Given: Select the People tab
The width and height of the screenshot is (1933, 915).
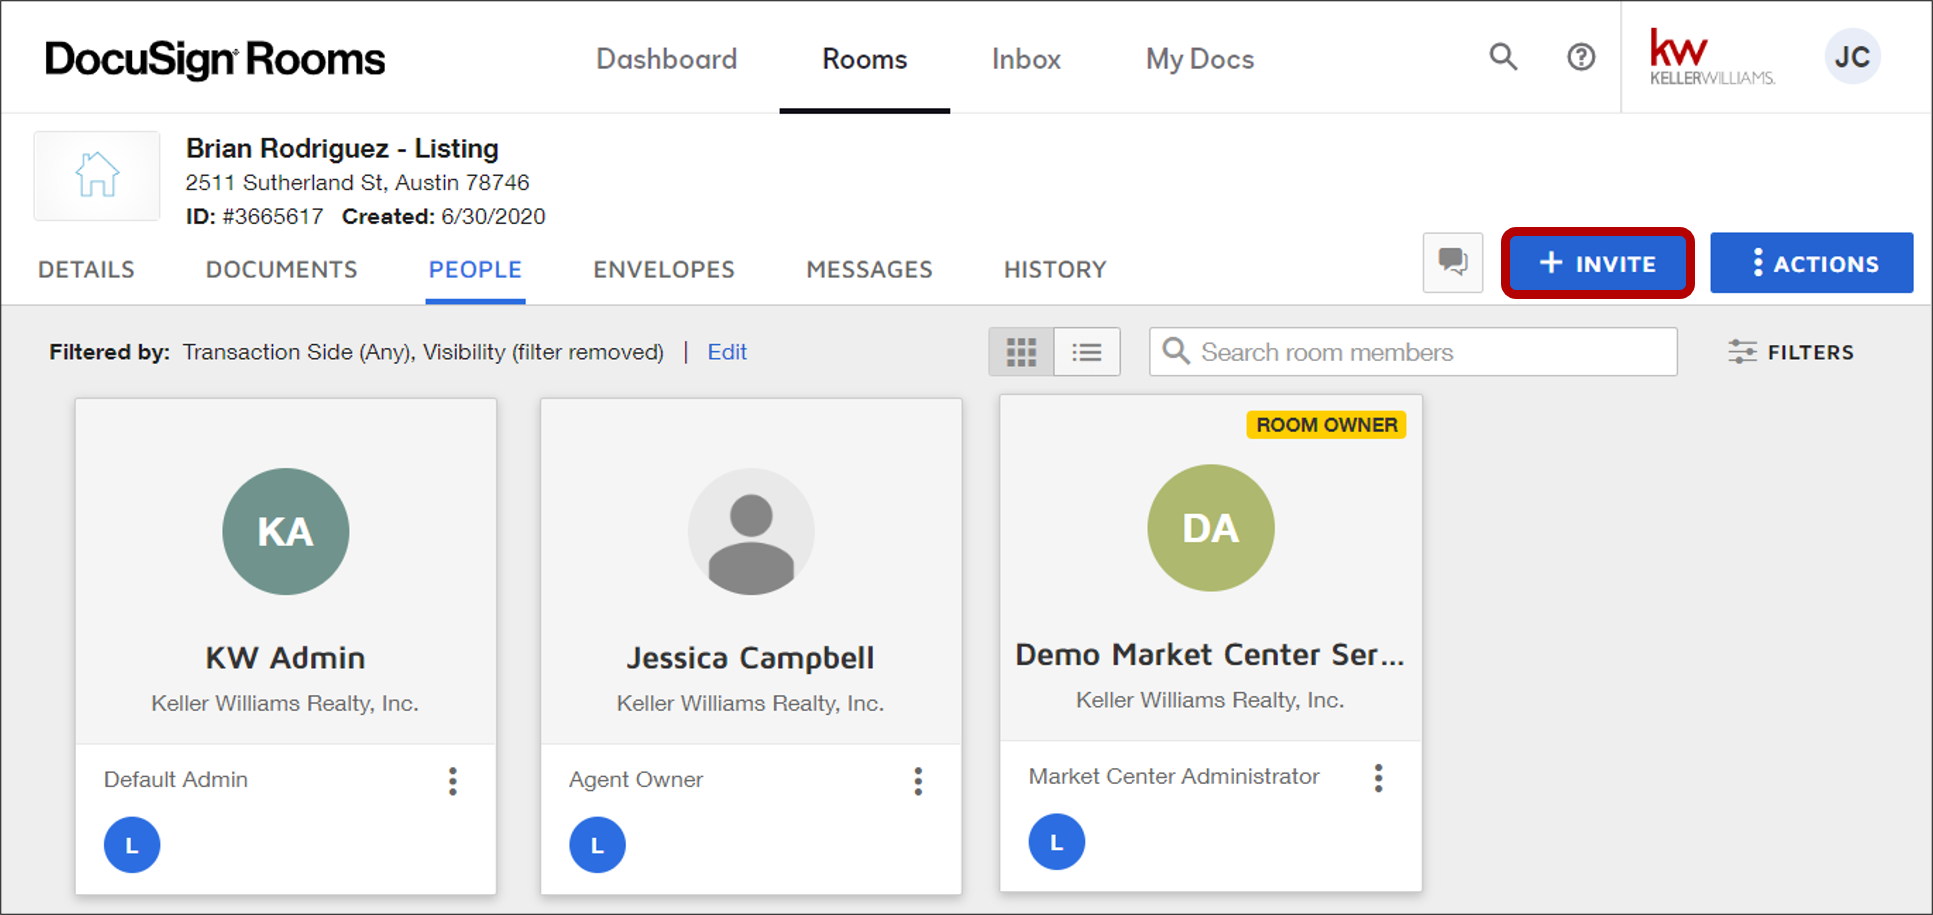Looking at the screenshot, I should pos(475,270).
